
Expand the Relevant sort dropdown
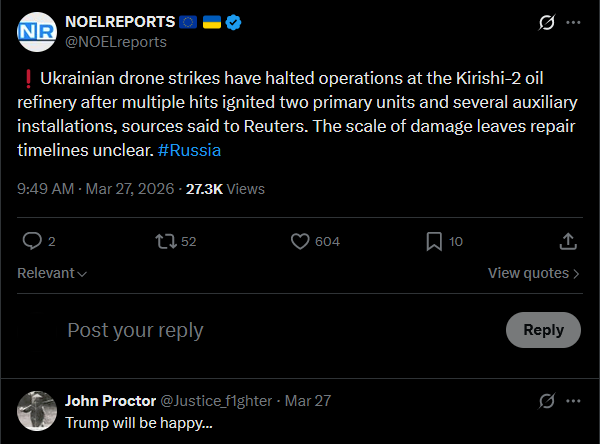(x=52, y=273)
